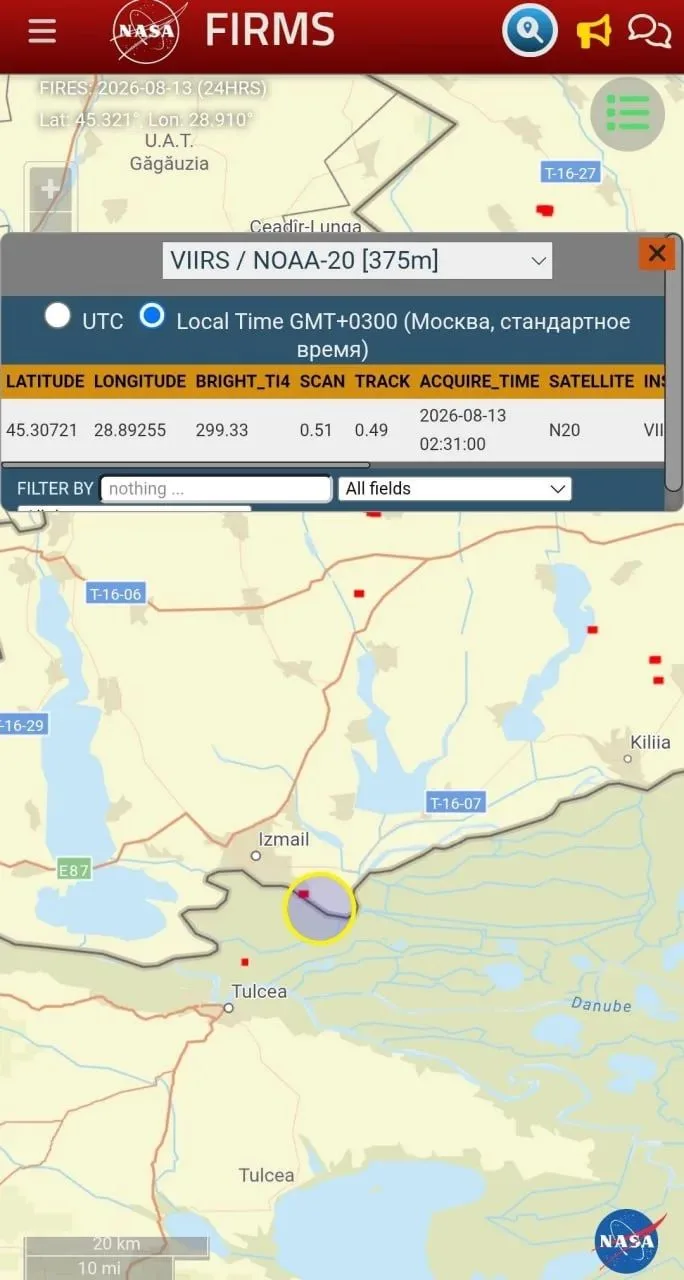
Task: Click the fire marker southwest of Izmail
Action: point(245,962)
